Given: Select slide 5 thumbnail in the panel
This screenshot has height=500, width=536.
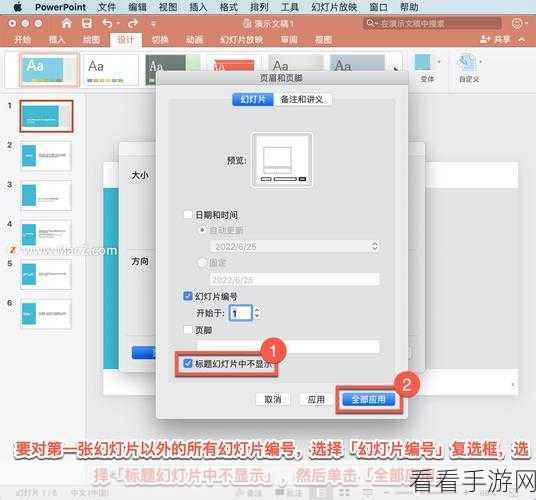Looking at the screenshot, I should [x=46, y=274].
